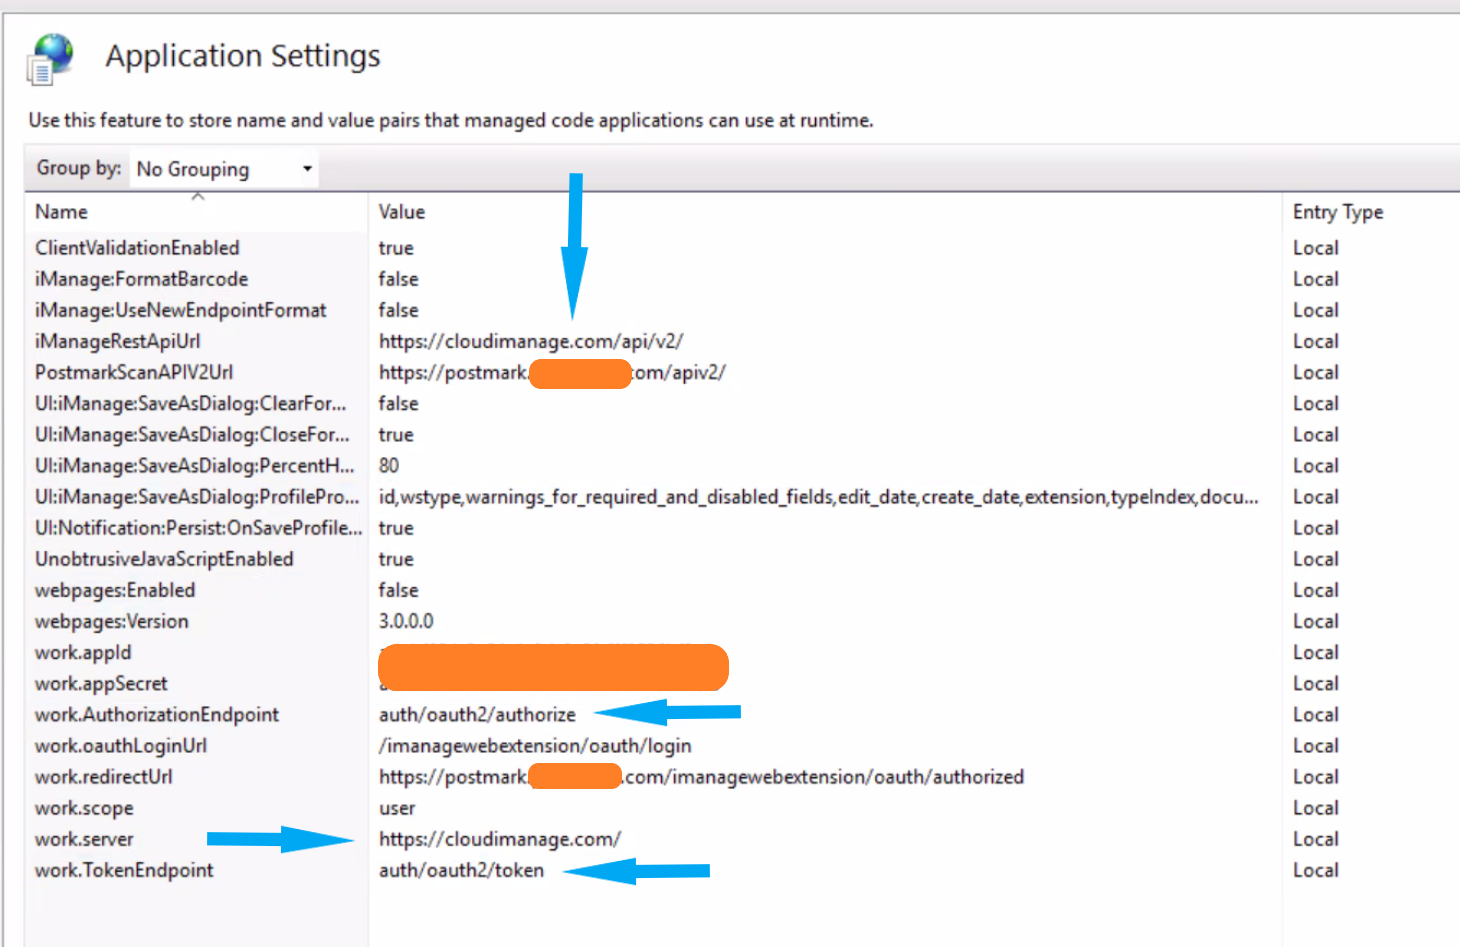Click the value 80
1460x947 pixels.
(x=389, y=465)
